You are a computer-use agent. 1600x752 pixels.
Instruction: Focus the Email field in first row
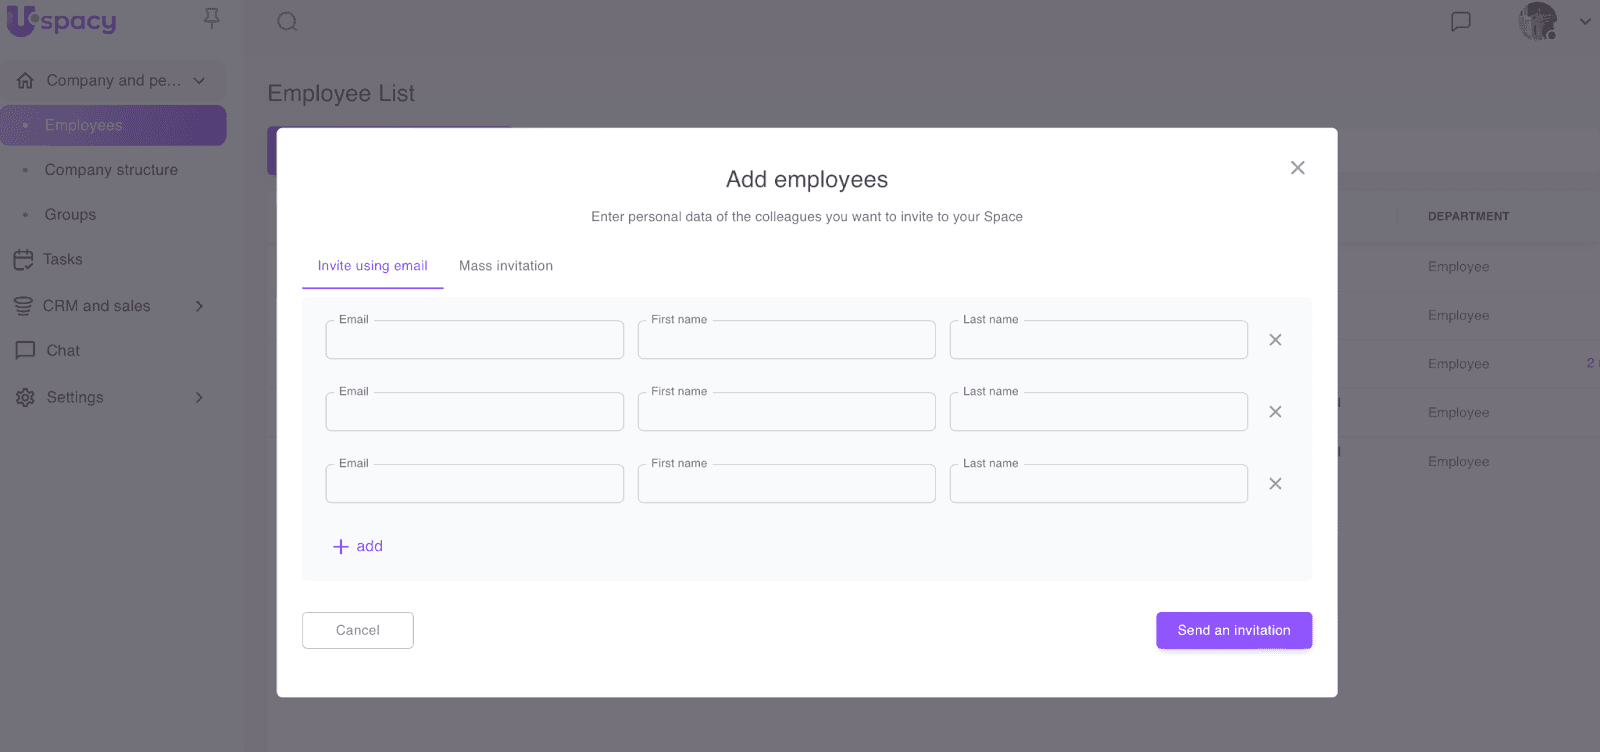(x=475, y=340)
